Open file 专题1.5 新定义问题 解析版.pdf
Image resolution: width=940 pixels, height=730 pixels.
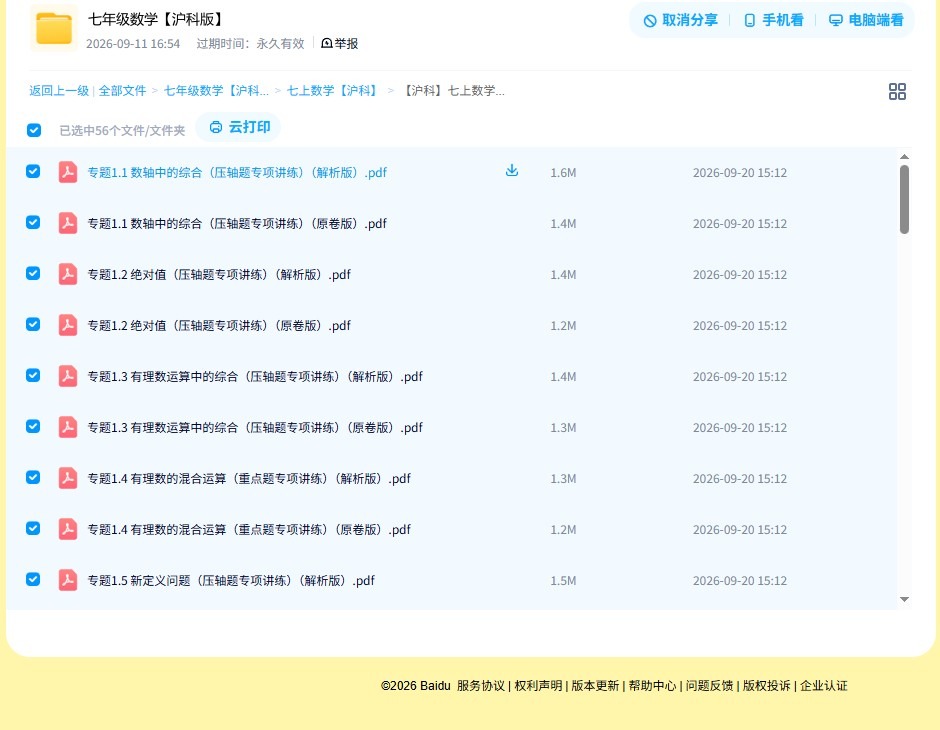231,580
